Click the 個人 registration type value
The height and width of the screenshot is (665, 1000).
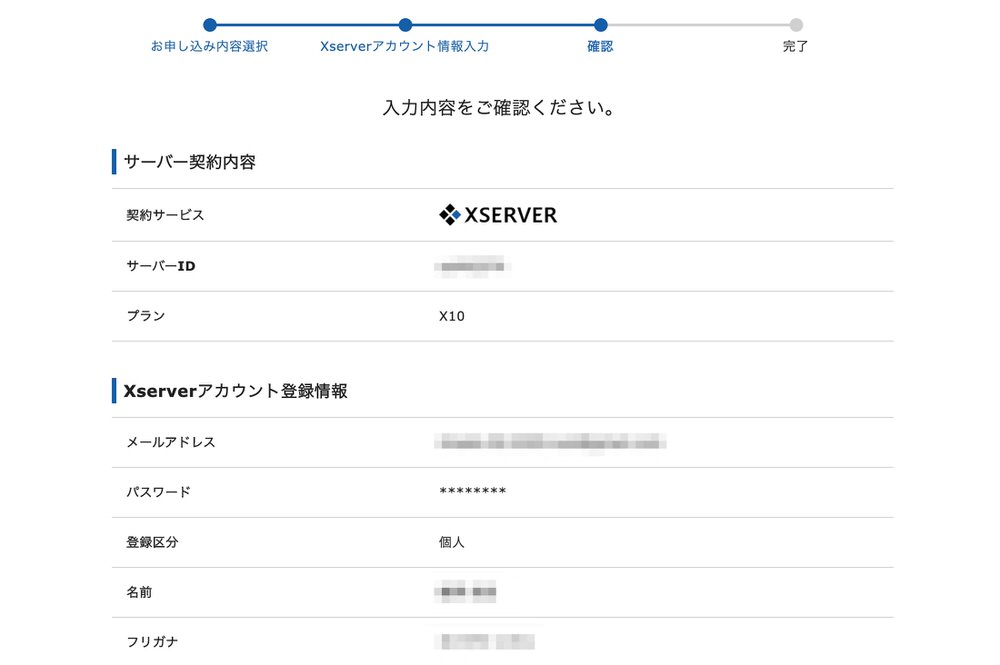452,543
